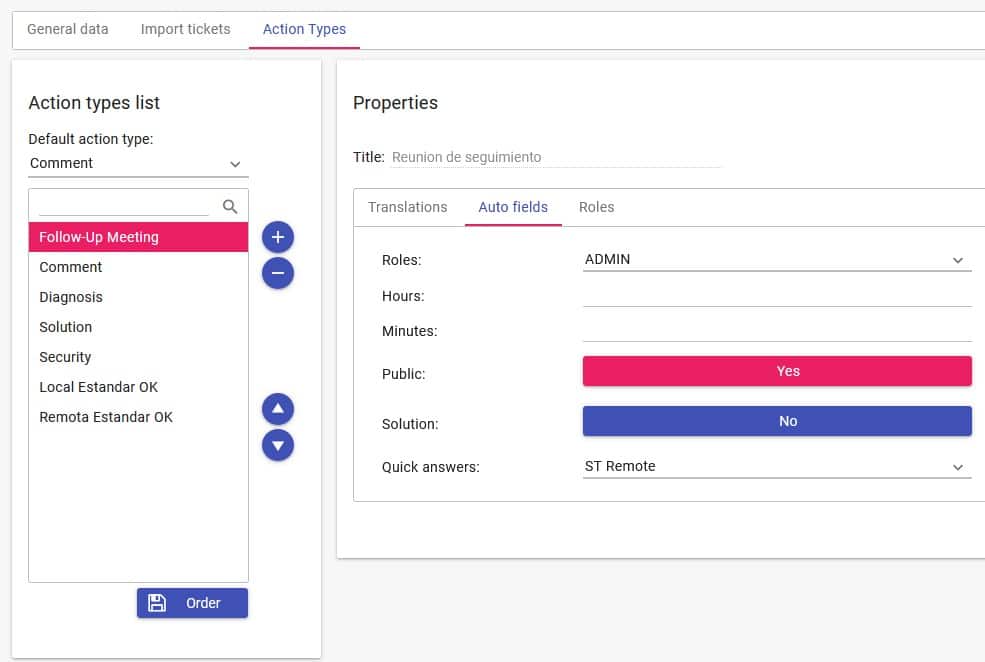Viewport: 985px width, 662px height.
Task: Click the search magnifier icon in list
Action: (230, 206)
